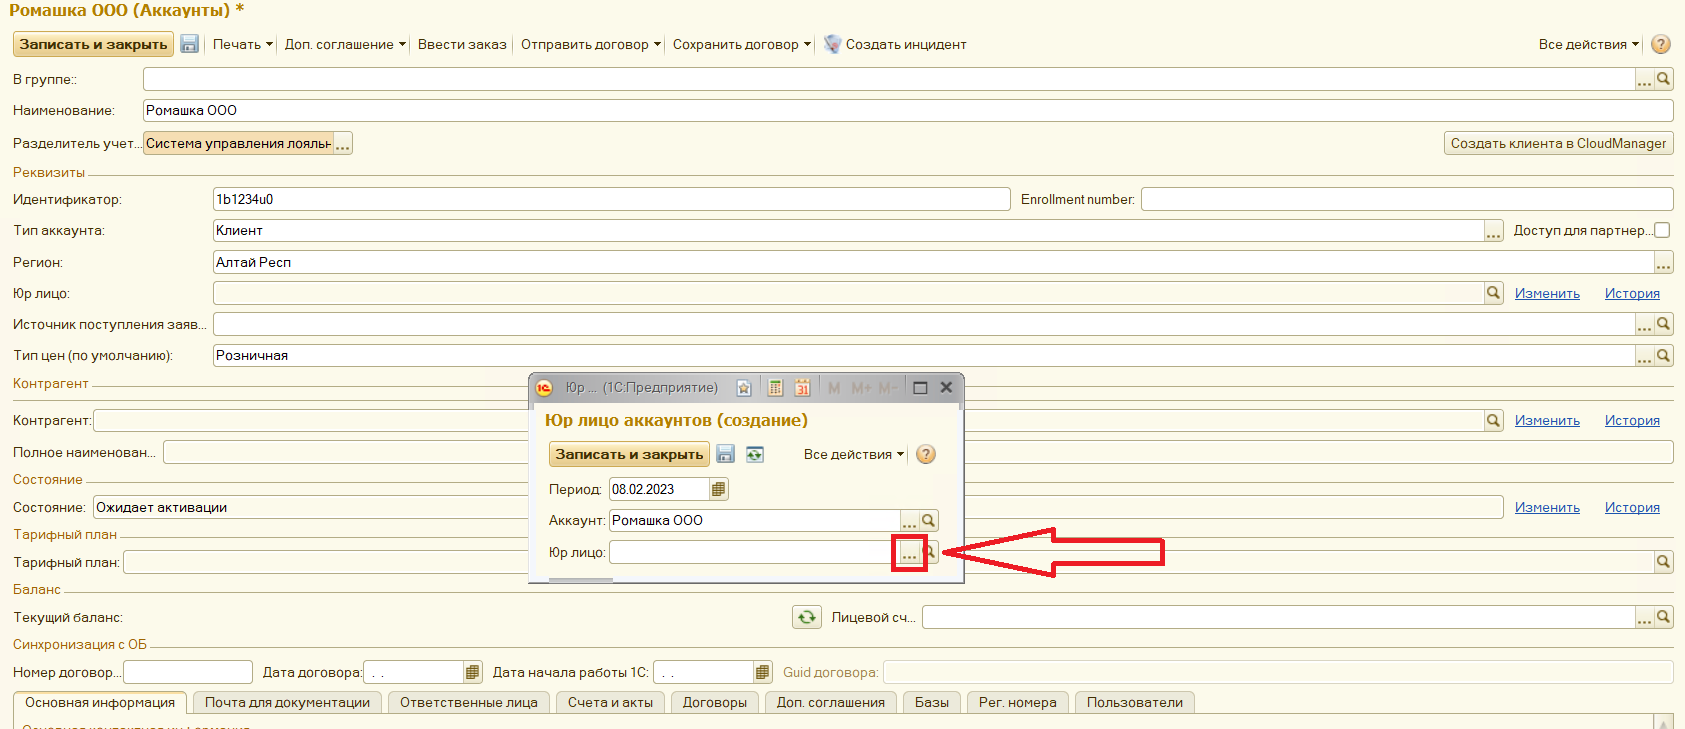This screenshot has height=729, width=1685.
Task: Click the Номер договора input field
Action: 188,672
